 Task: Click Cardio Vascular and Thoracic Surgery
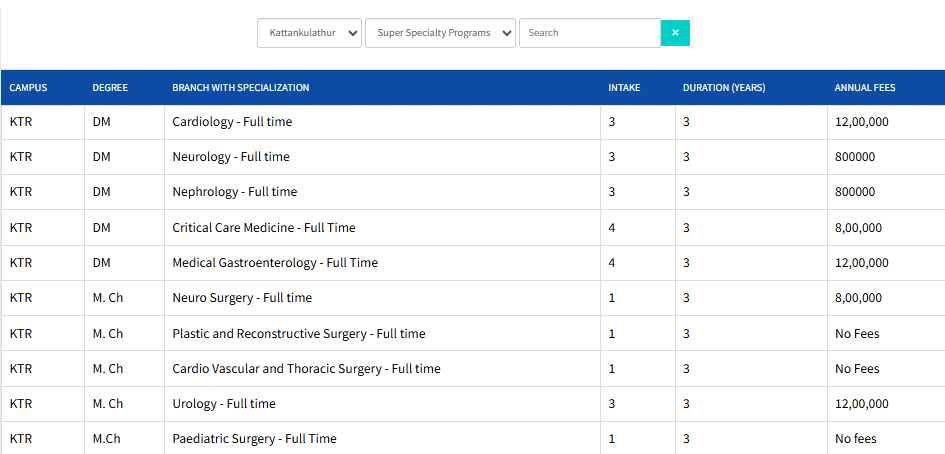click(x=306, y=369)
